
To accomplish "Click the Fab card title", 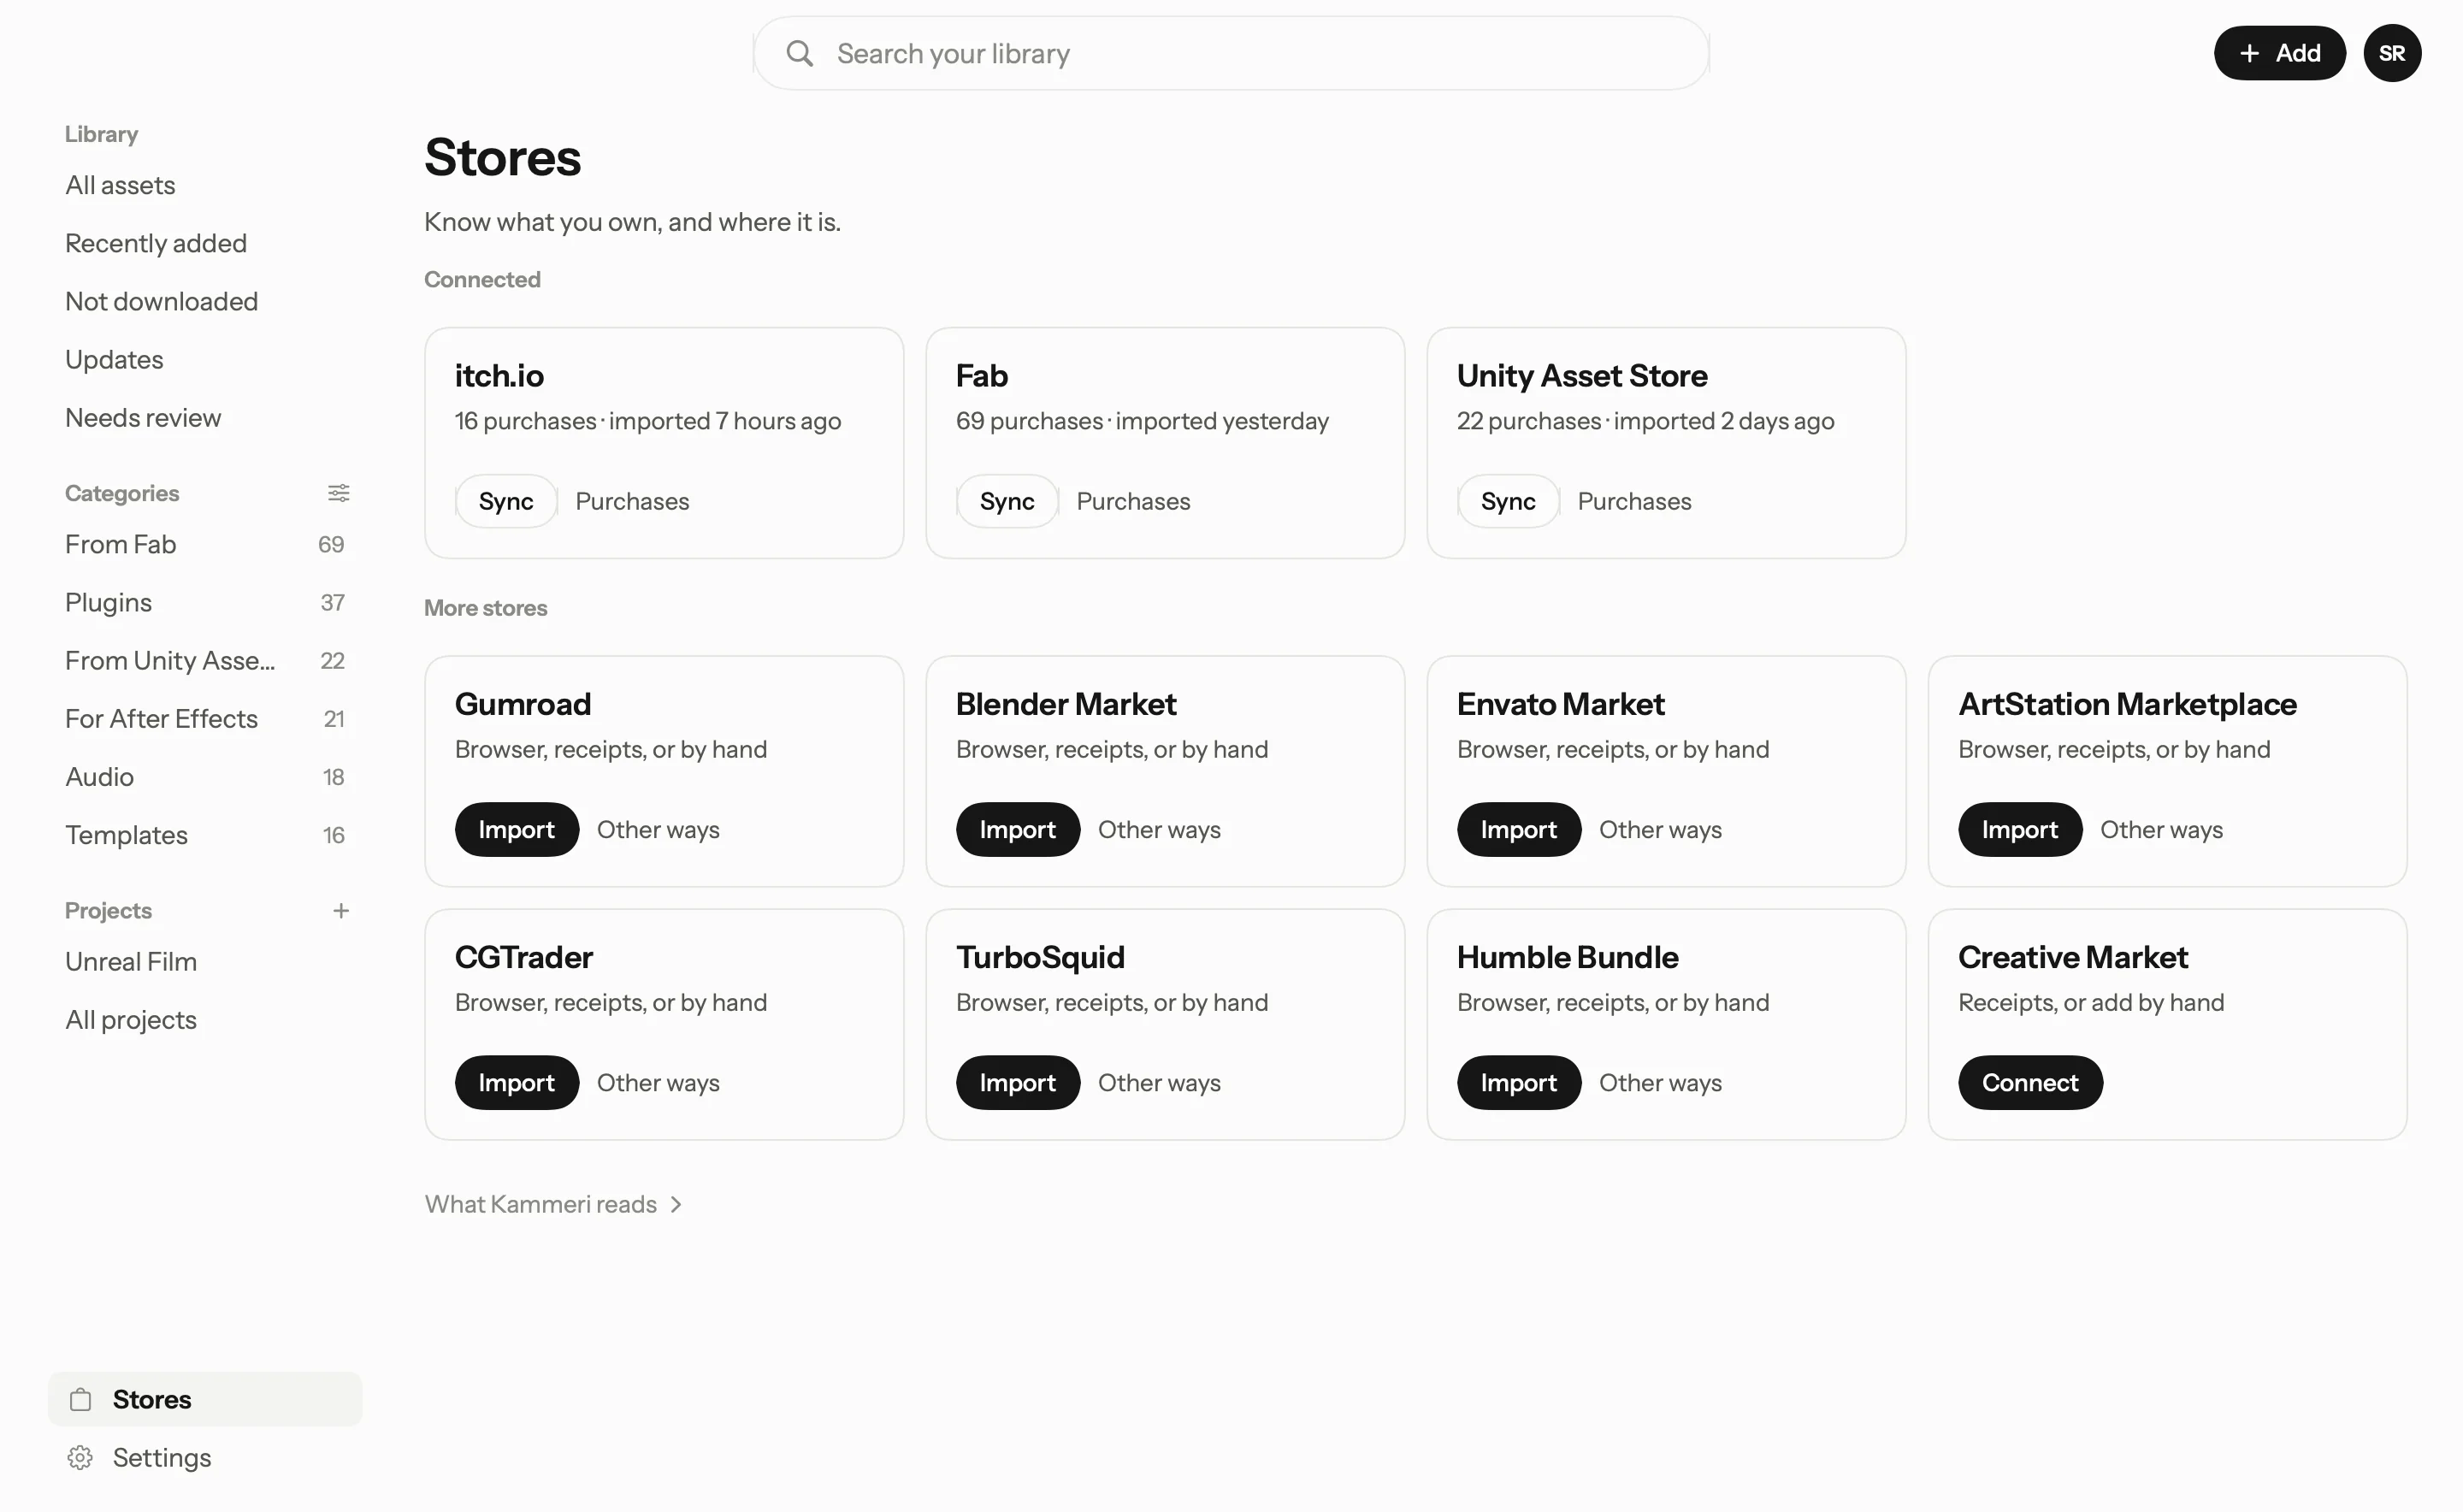I will pyautogui.click(x=982, y=375).
